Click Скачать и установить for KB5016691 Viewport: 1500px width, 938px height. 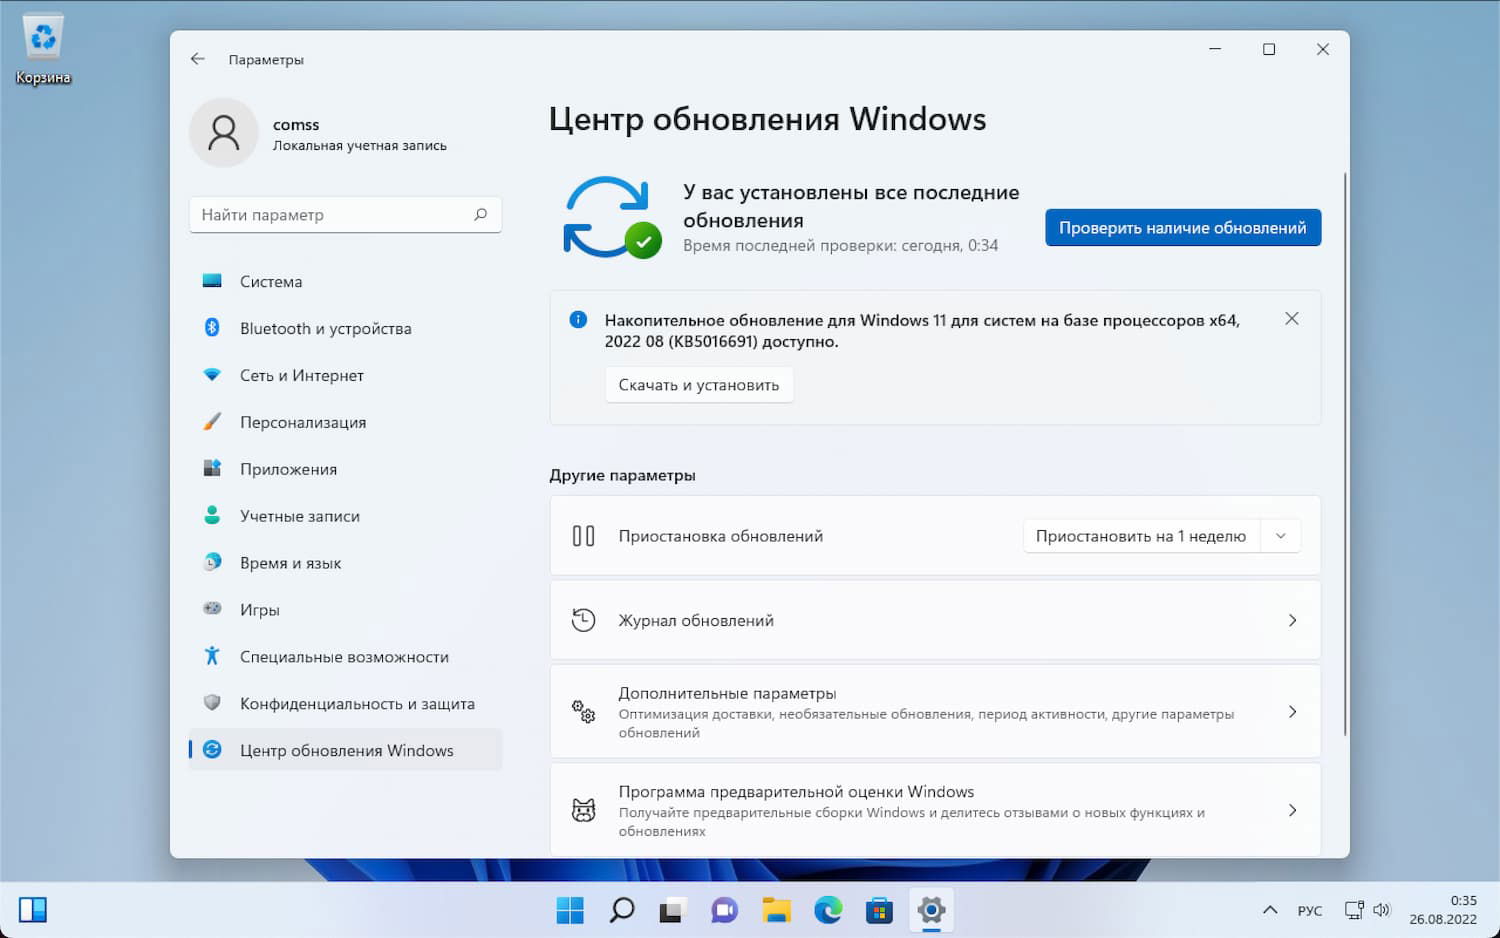pyautogui.click(x=698, y=384)
